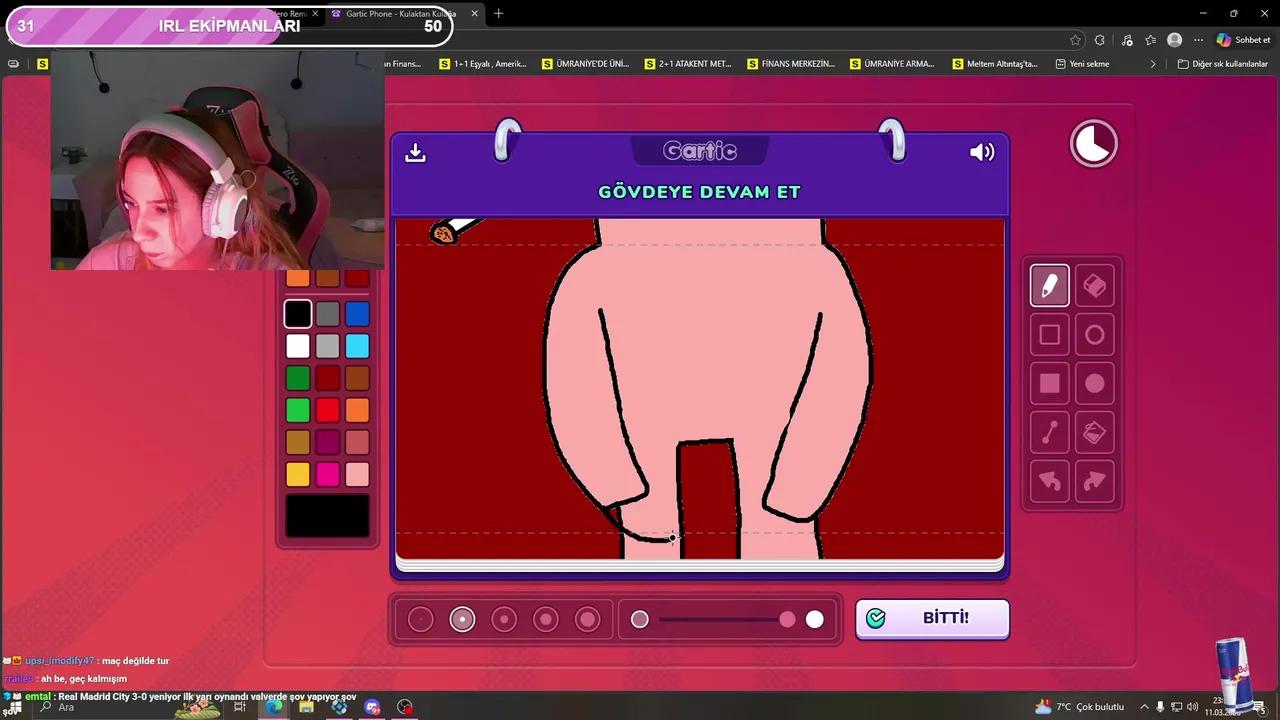Select the pencil drawing tool
Screen dimensions: 1280x720
(1049, 286)
